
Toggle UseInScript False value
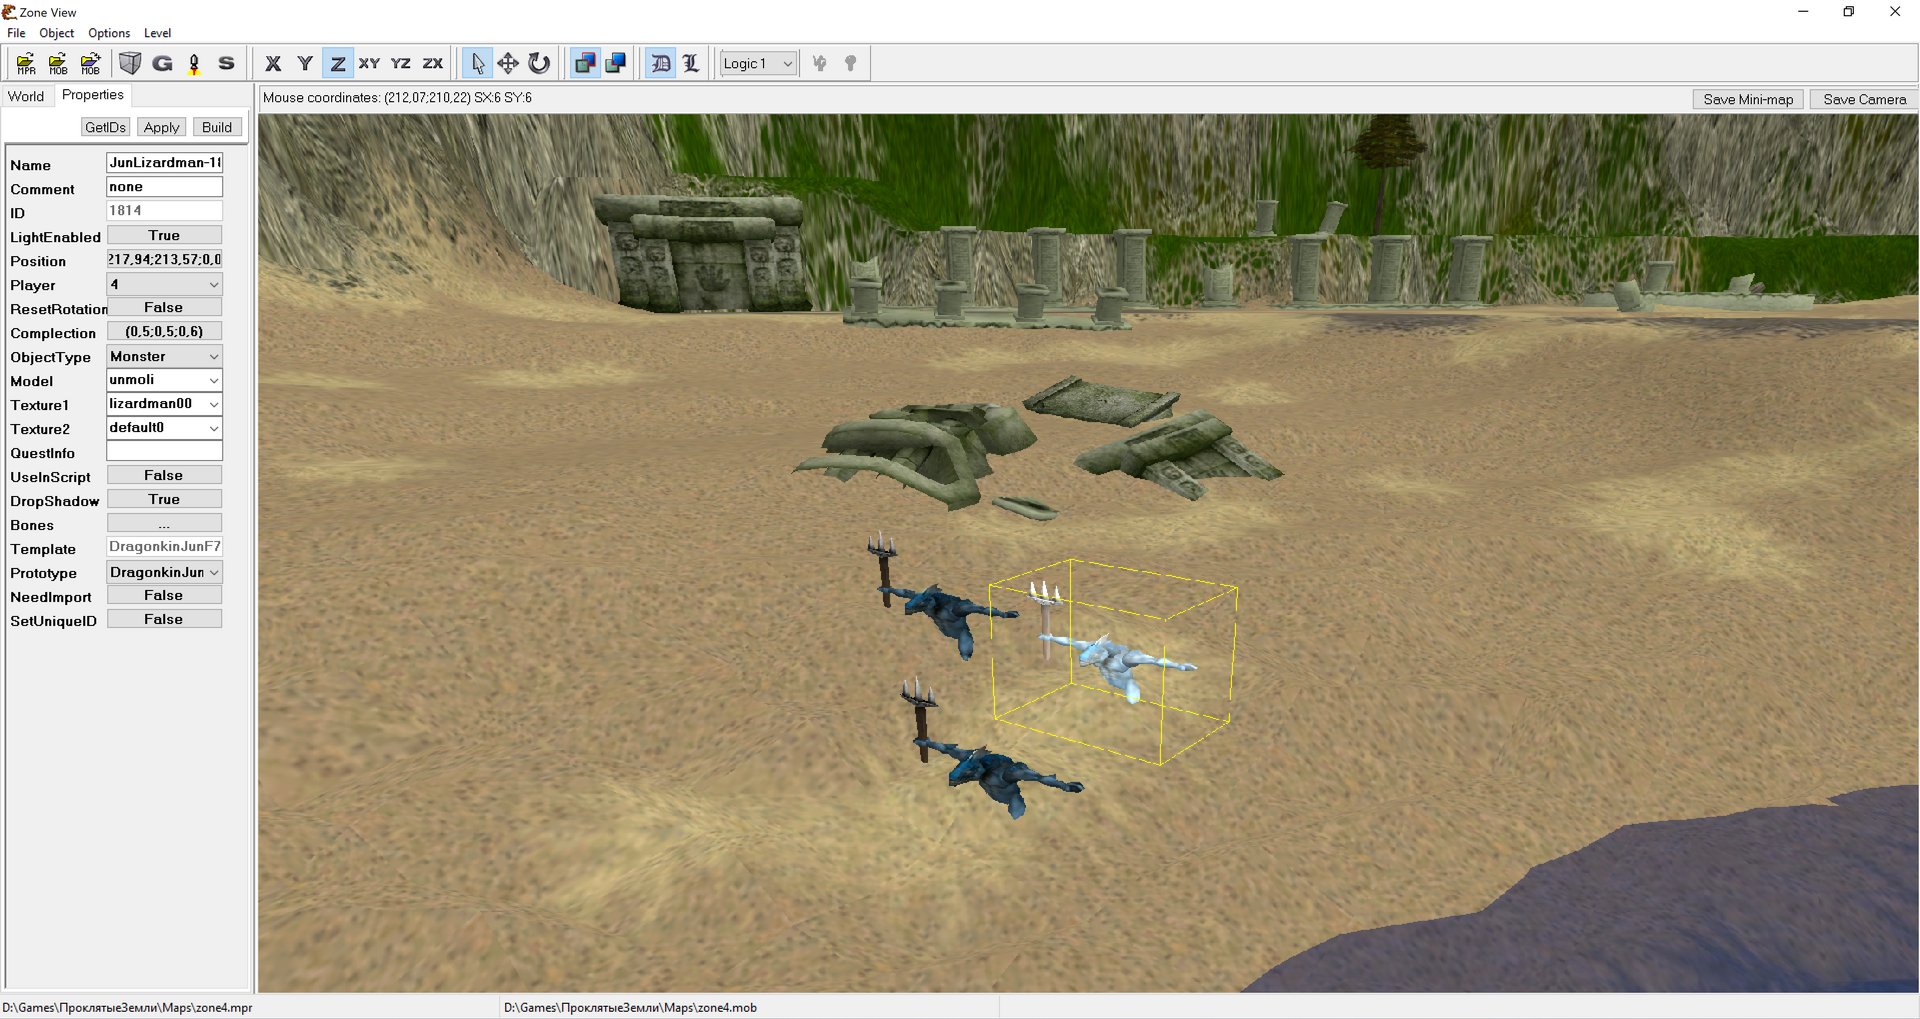(164, 476)
